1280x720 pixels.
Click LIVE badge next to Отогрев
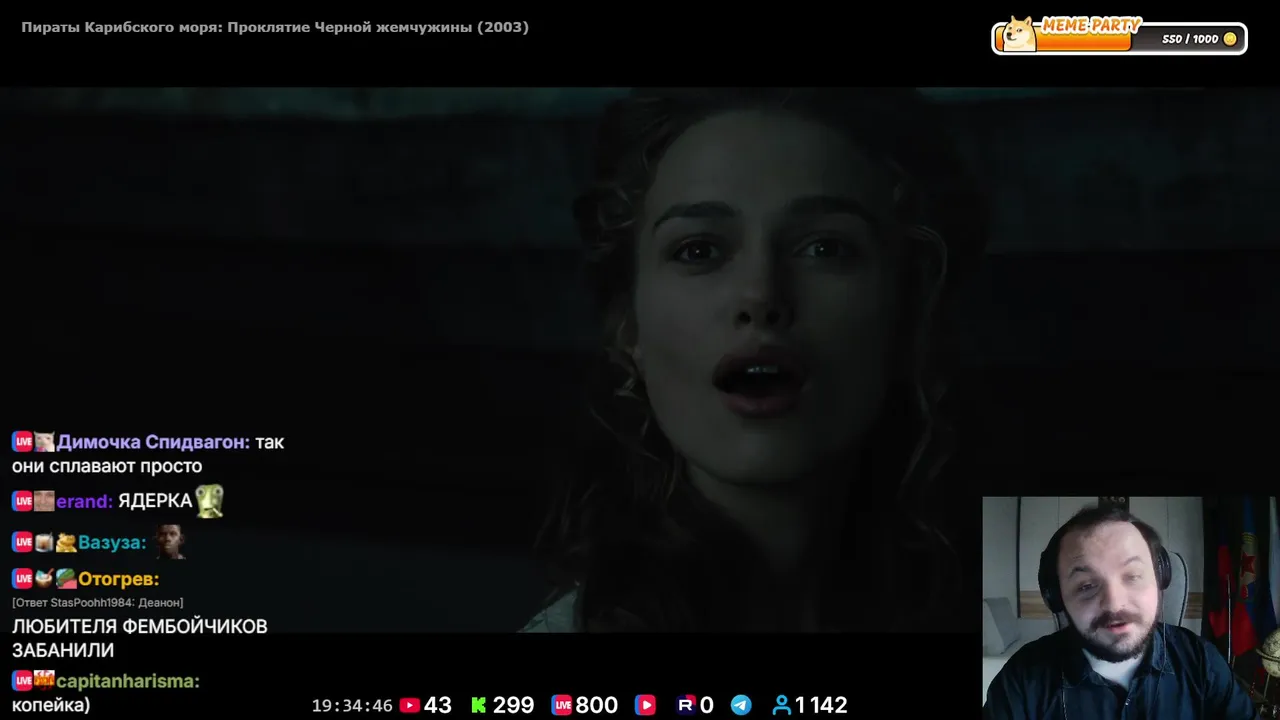[23, 578]
